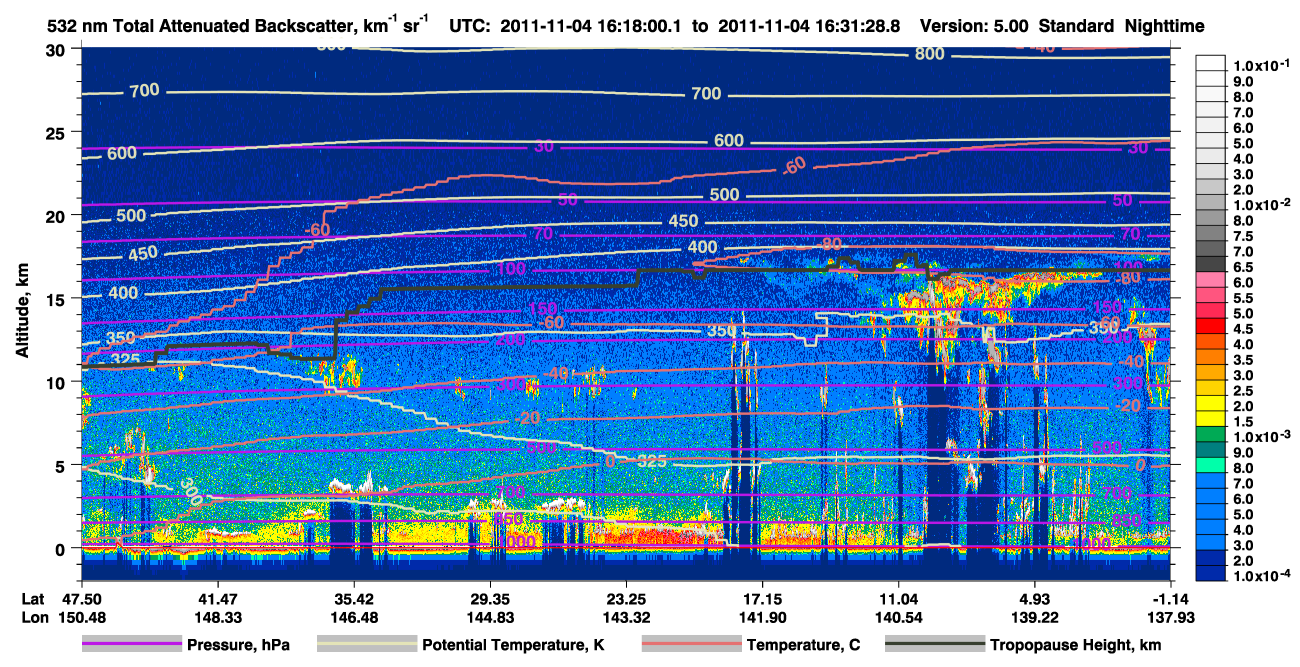Select the dark Tropopause Height legend line sample
1300x667 pixels.
pyautogui.click(x=934, y=645)
